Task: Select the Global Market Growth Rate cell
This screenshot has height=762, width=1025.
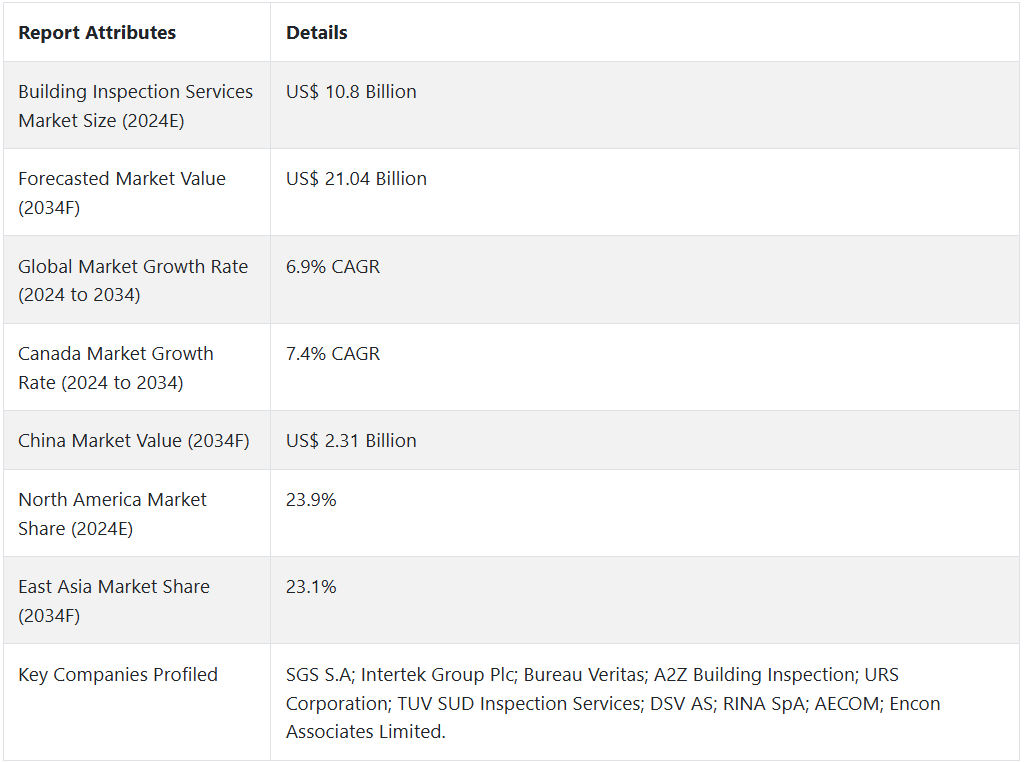Action: [x=133, y=281]
